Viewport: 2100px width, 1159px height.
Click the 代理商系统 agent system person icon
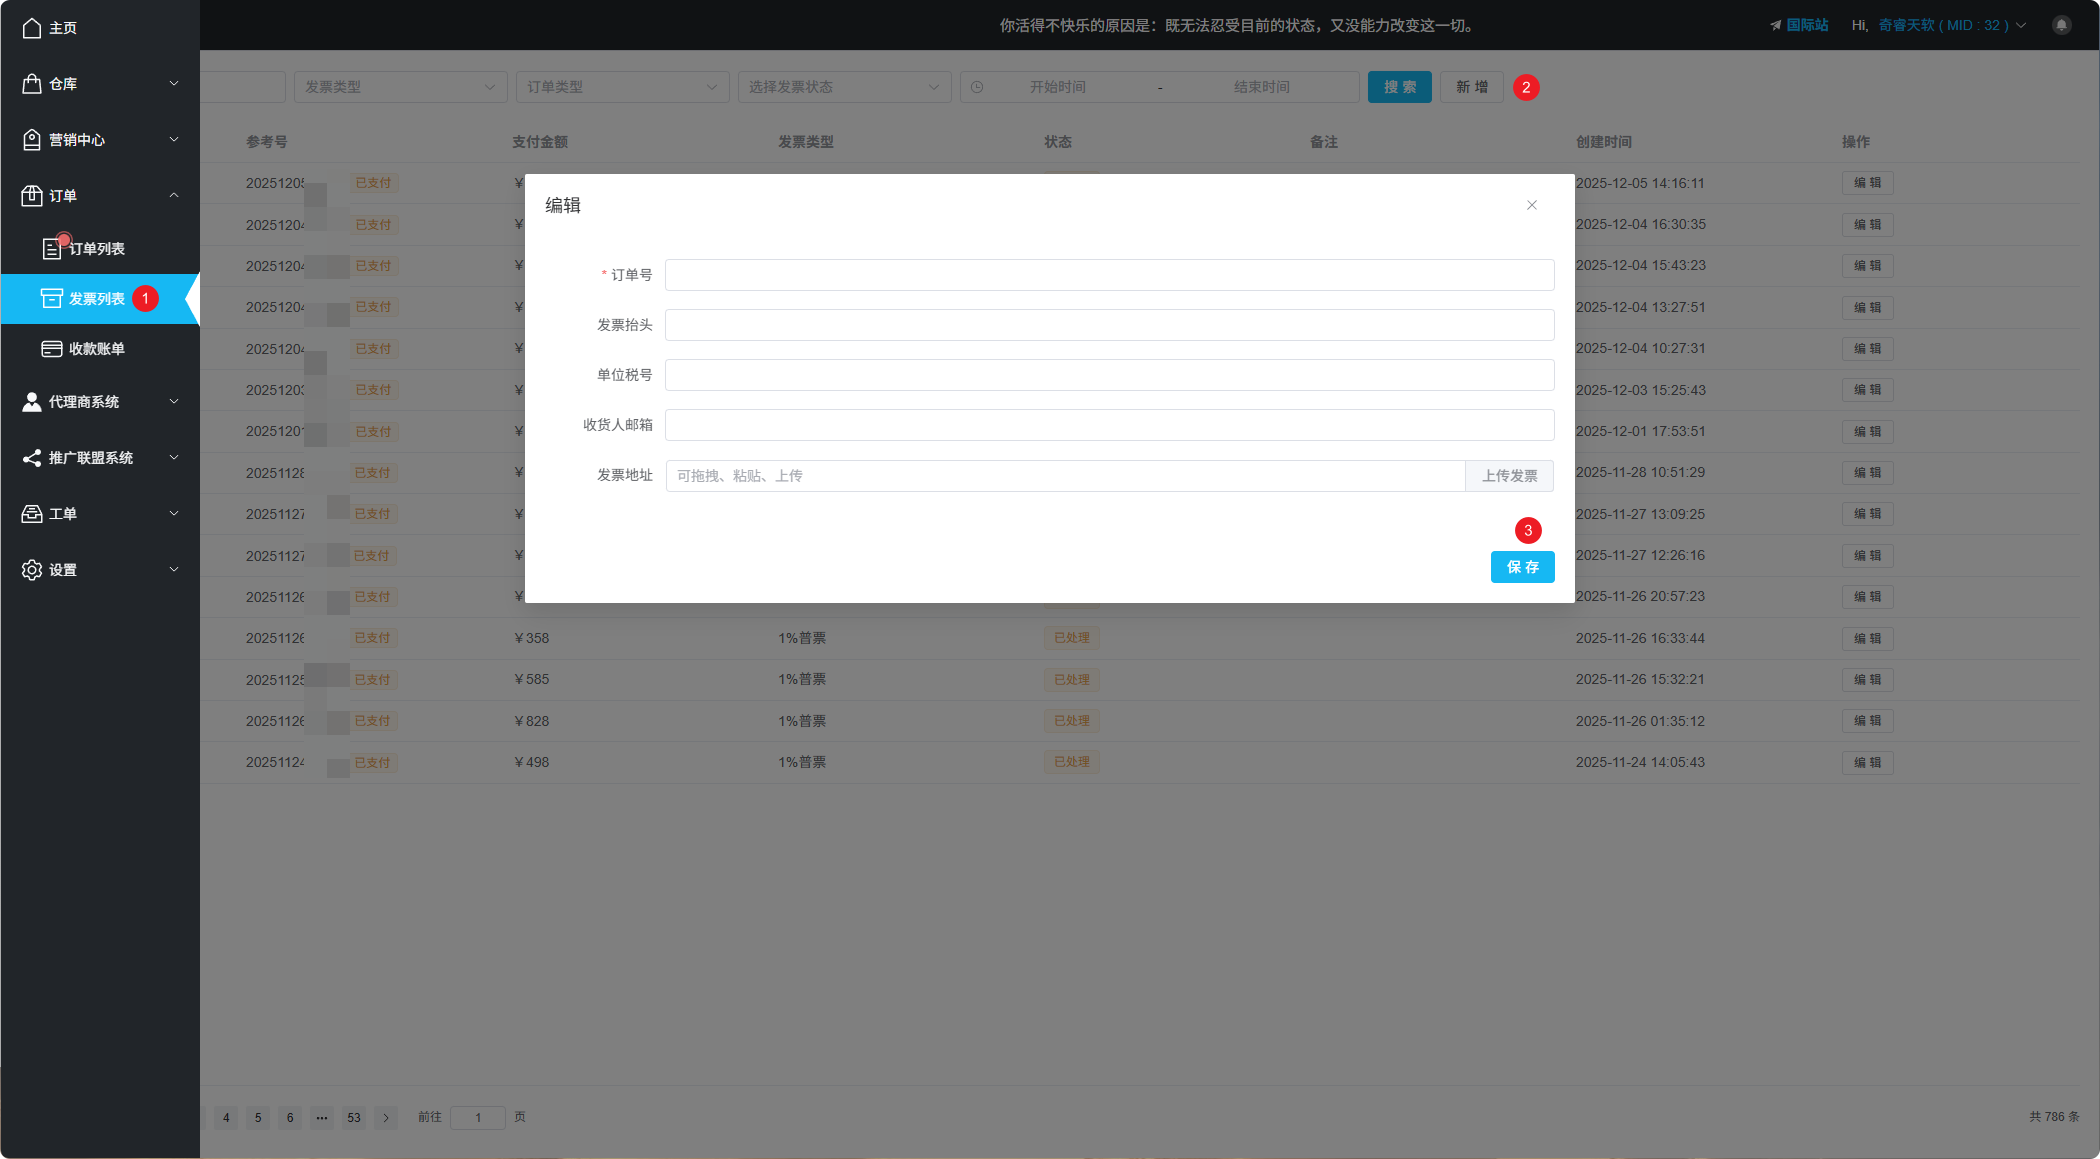click(31, 402)
